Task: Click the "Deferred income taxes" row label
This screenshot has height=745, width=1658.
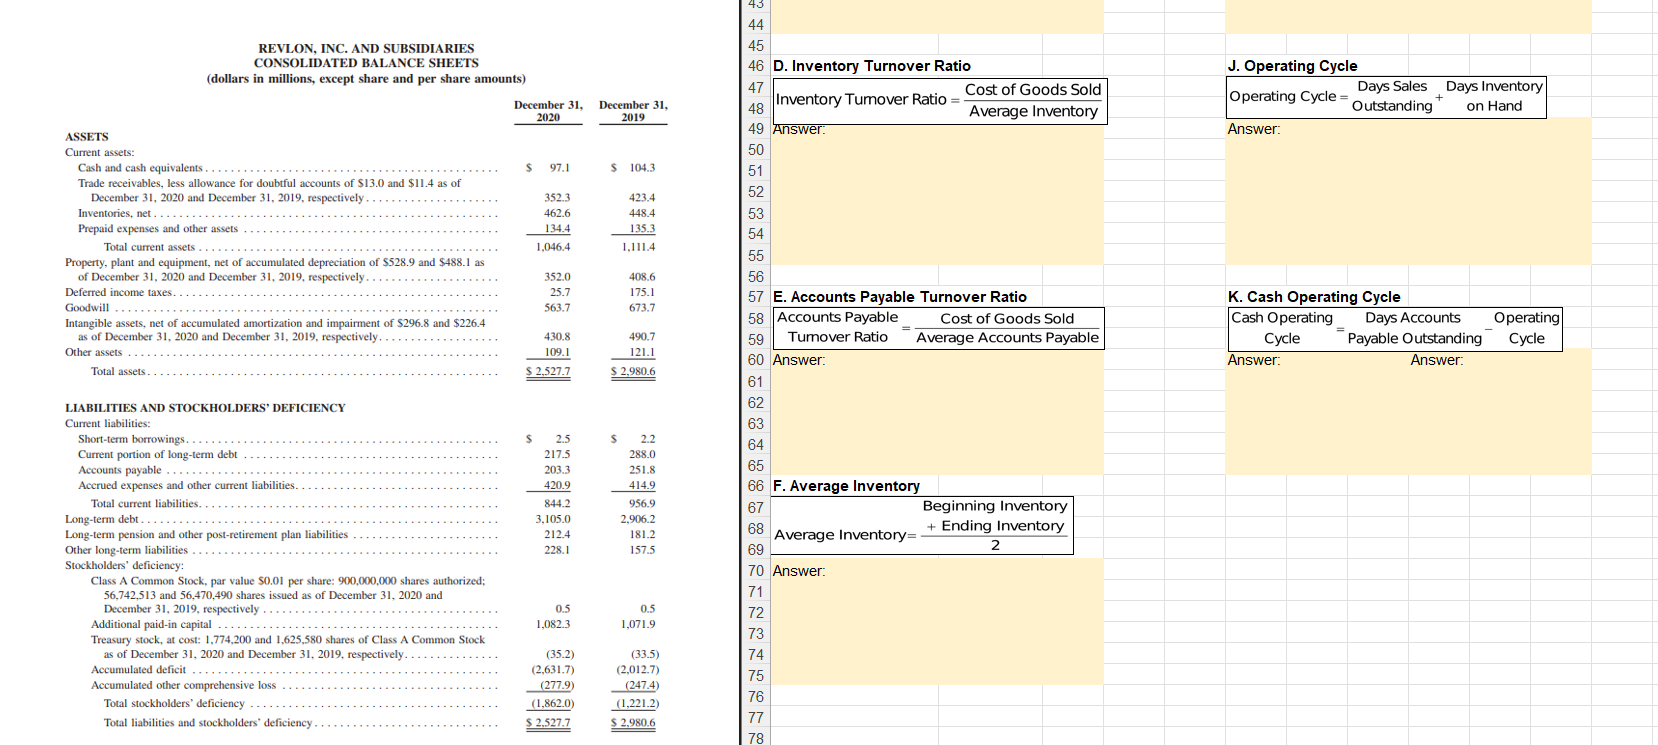Action: tap(119, 292)
